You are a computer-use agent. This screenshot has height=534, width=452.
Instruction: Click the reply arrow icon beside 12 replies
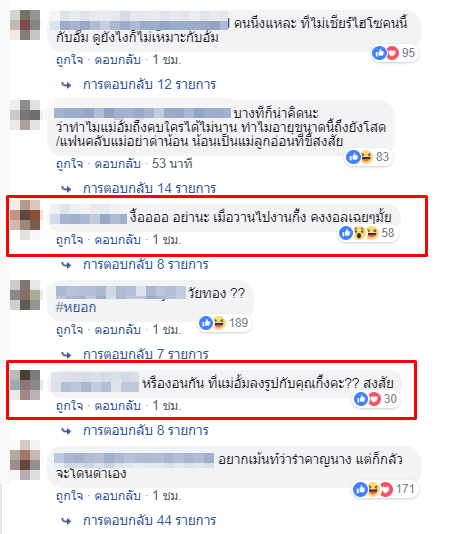(x=66, y=85)
